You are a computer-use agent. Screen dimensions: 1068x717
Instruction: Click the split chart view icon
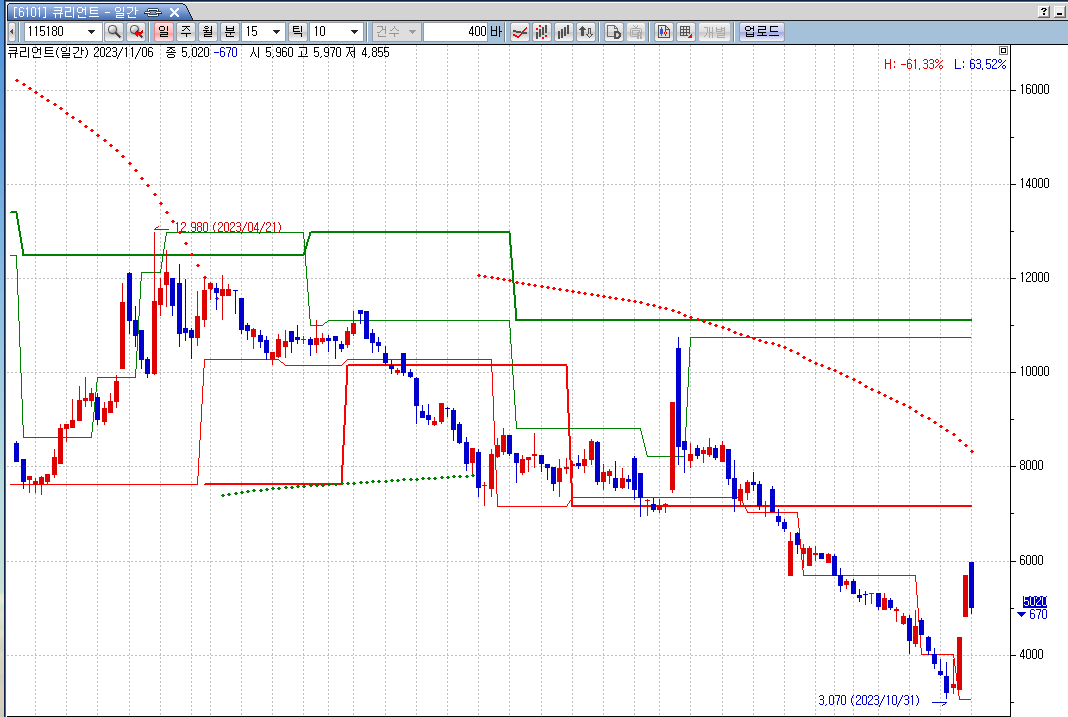tap(663, 32)
